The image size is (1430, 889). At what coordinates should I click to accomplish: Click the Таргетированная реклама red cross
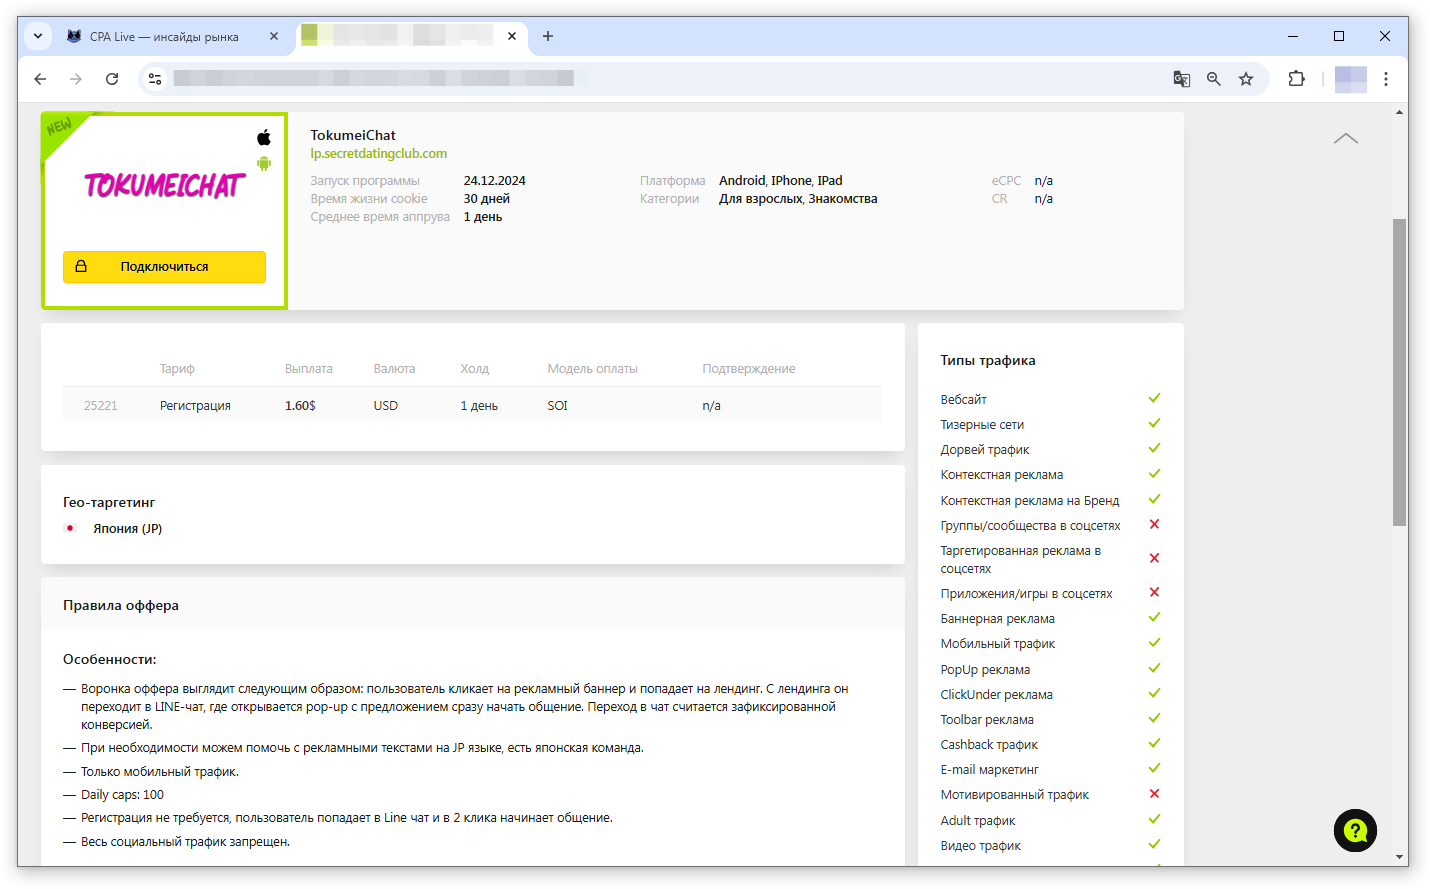tap(1154, 558)
